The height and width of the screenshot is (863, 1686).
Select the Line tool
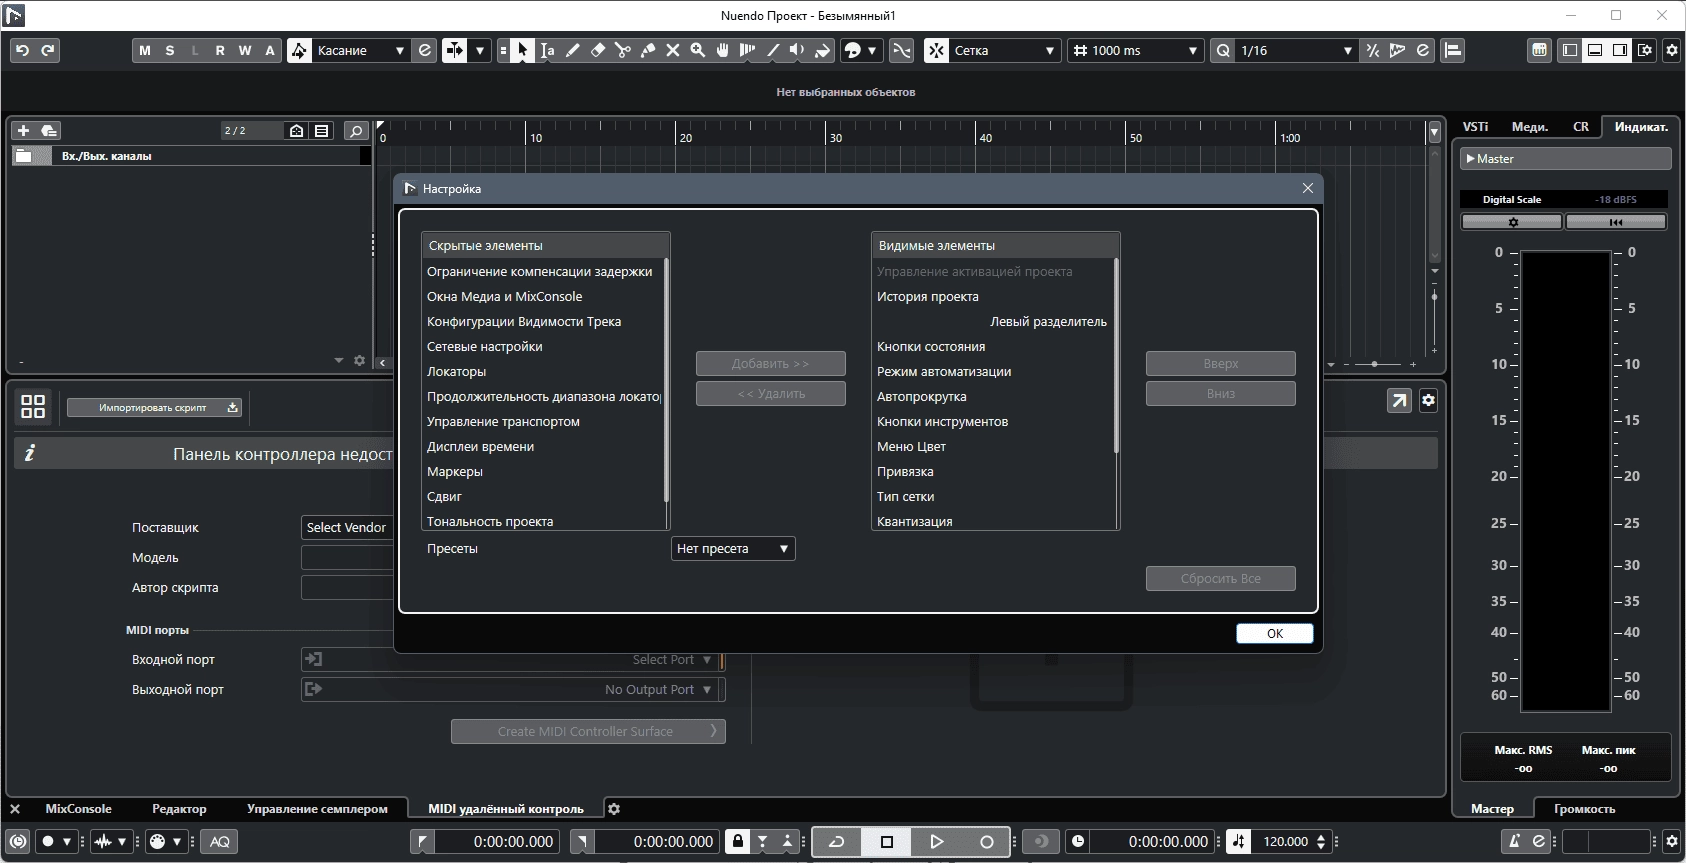pos(772,50)
